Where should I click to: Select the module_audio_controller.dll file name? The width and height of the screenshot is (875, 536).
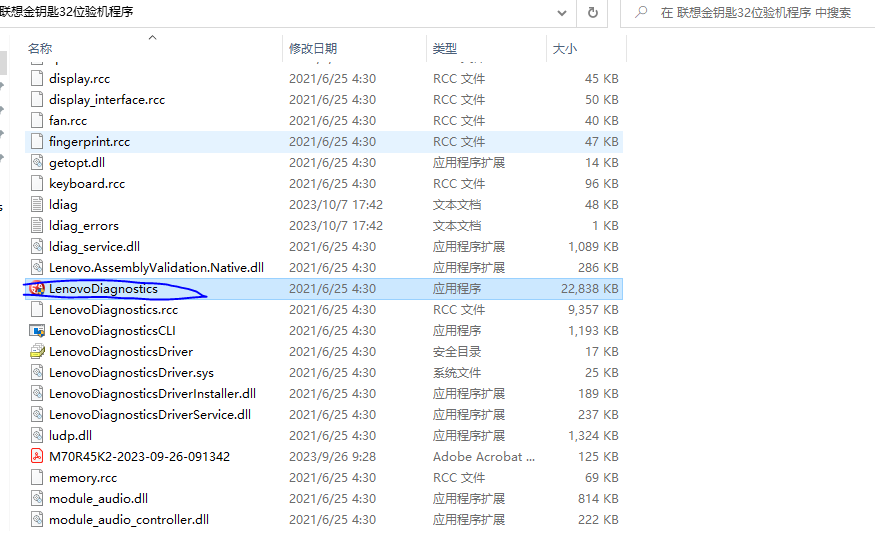tap(129, 520)
